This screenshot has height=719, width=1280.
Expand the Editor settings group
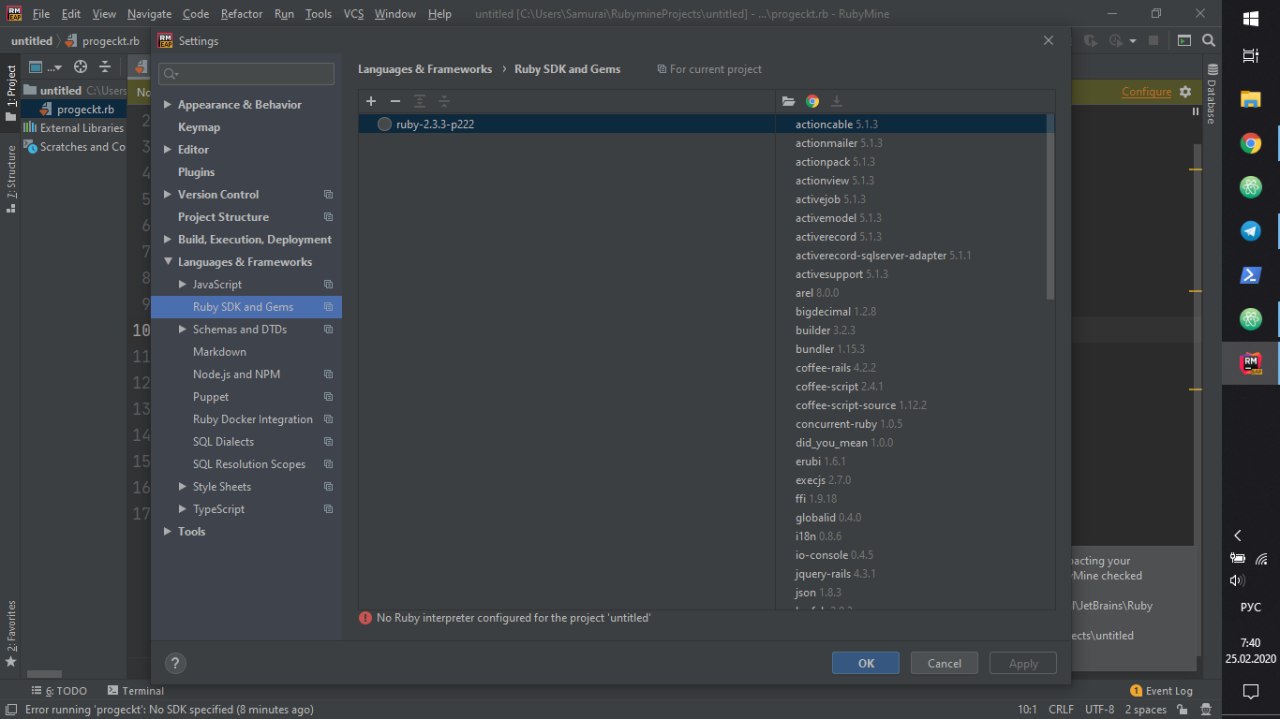point(168,150)
